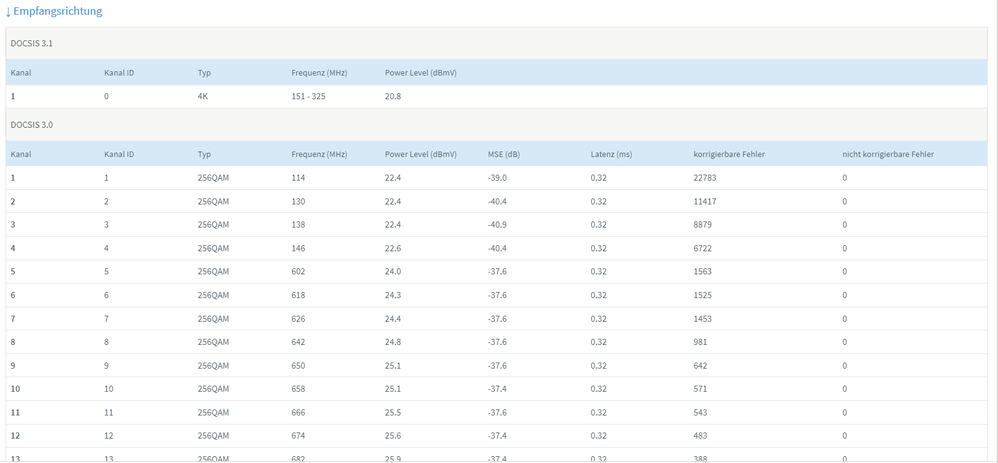Select the DOCSIS 3.1 section label
This screenshot has height=463, width=998.
pyautogui.click(x=31, y=44)
